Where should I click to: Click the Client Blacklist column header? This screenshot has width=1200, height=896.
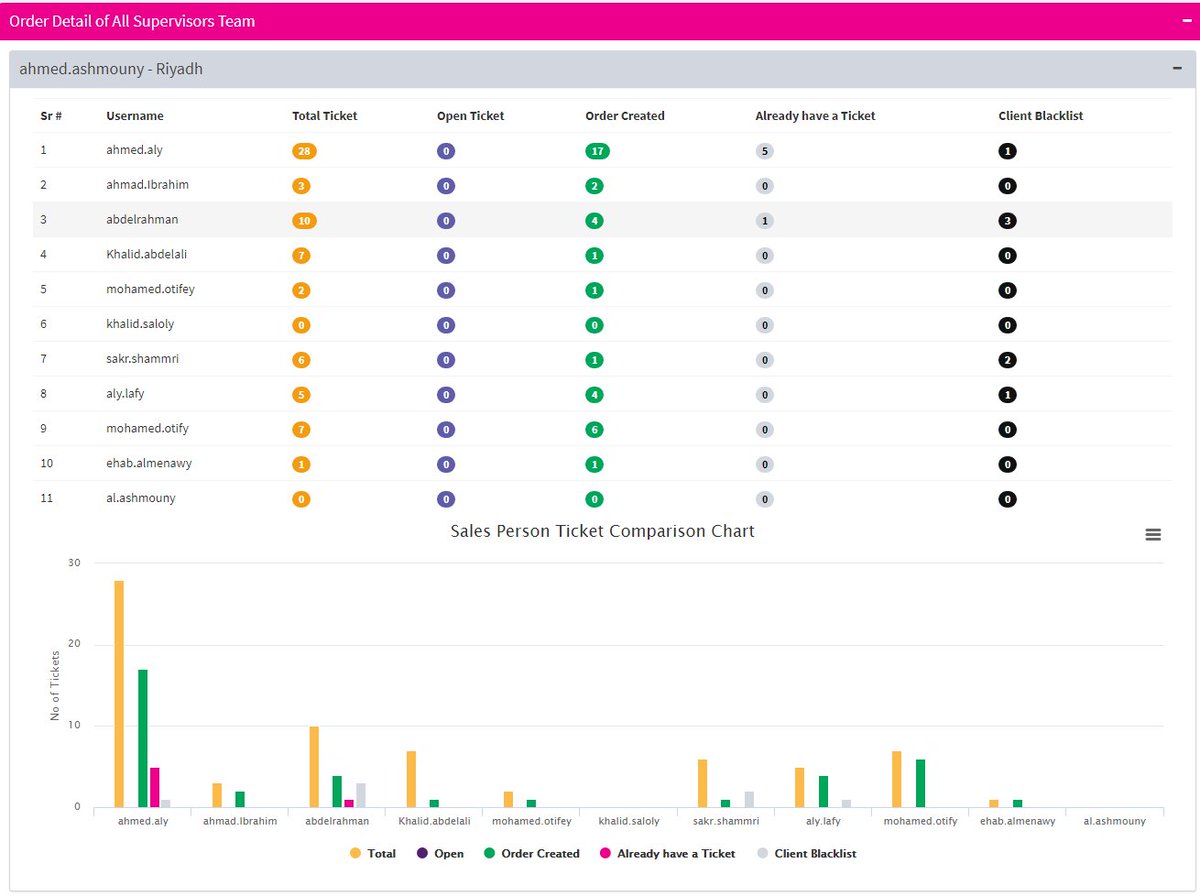1041,116
